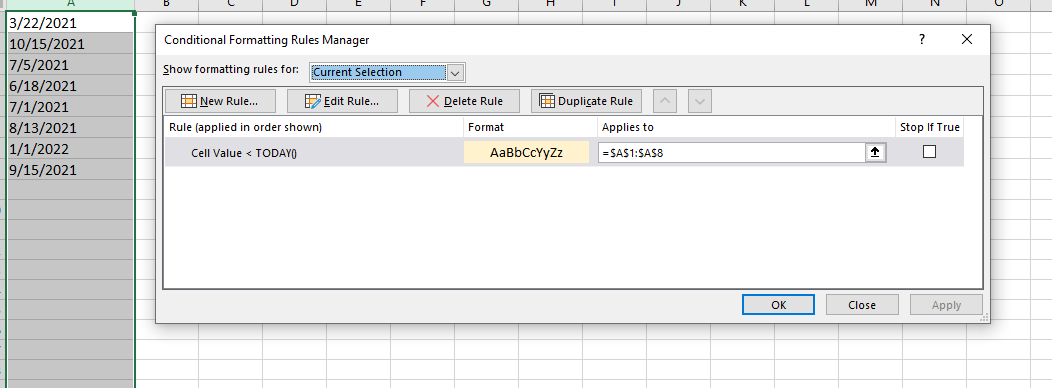Delete the selected rule

tap(464, 101)
